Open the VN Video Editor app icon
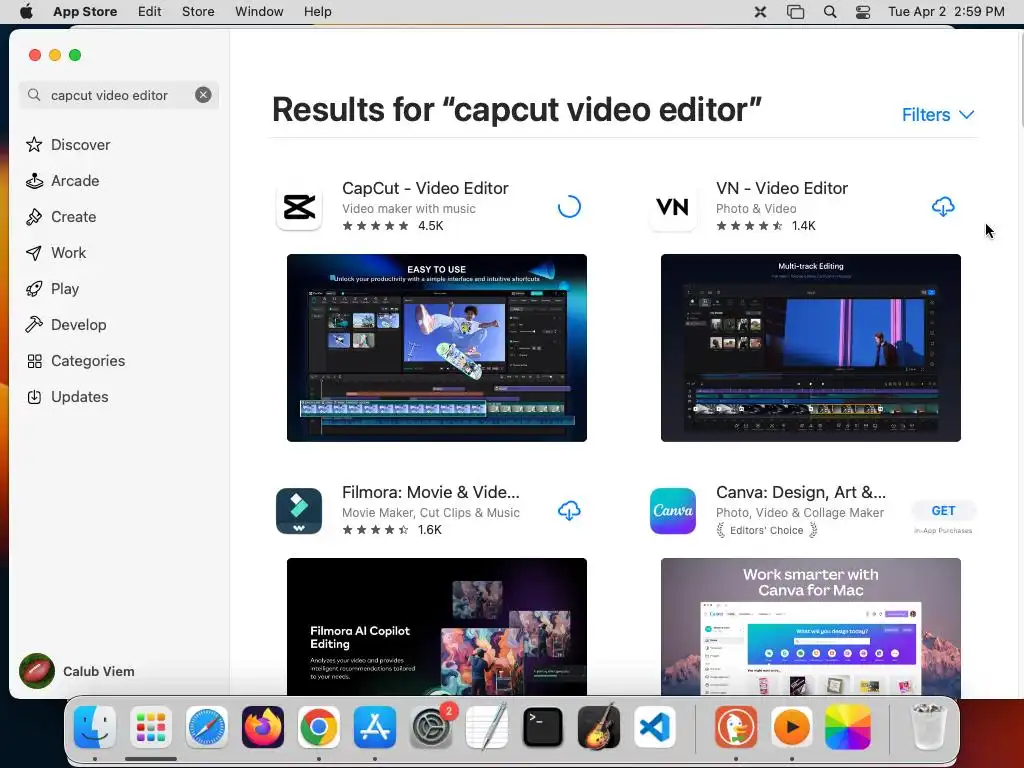Screen dimensions: 1024x768 (x=673, y=207)
